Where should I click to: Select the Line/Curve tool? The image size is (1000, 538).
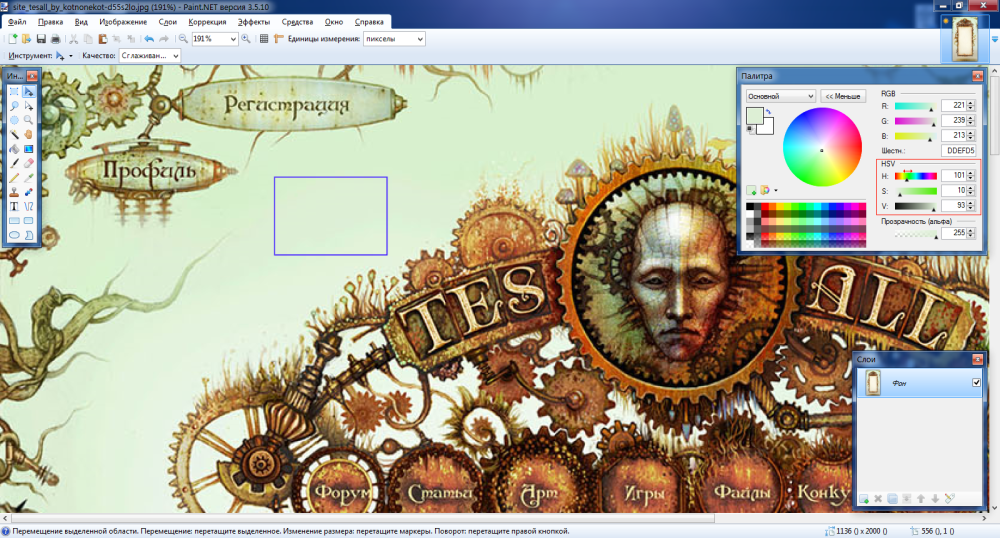coord(29,207)
